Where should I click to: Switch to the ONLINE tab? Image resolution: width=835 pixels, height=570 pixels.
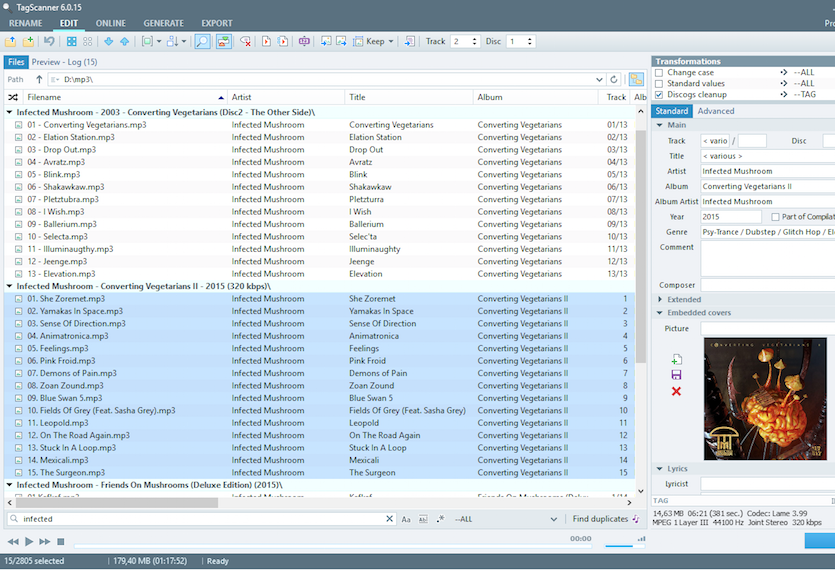(x=111, y=23)
